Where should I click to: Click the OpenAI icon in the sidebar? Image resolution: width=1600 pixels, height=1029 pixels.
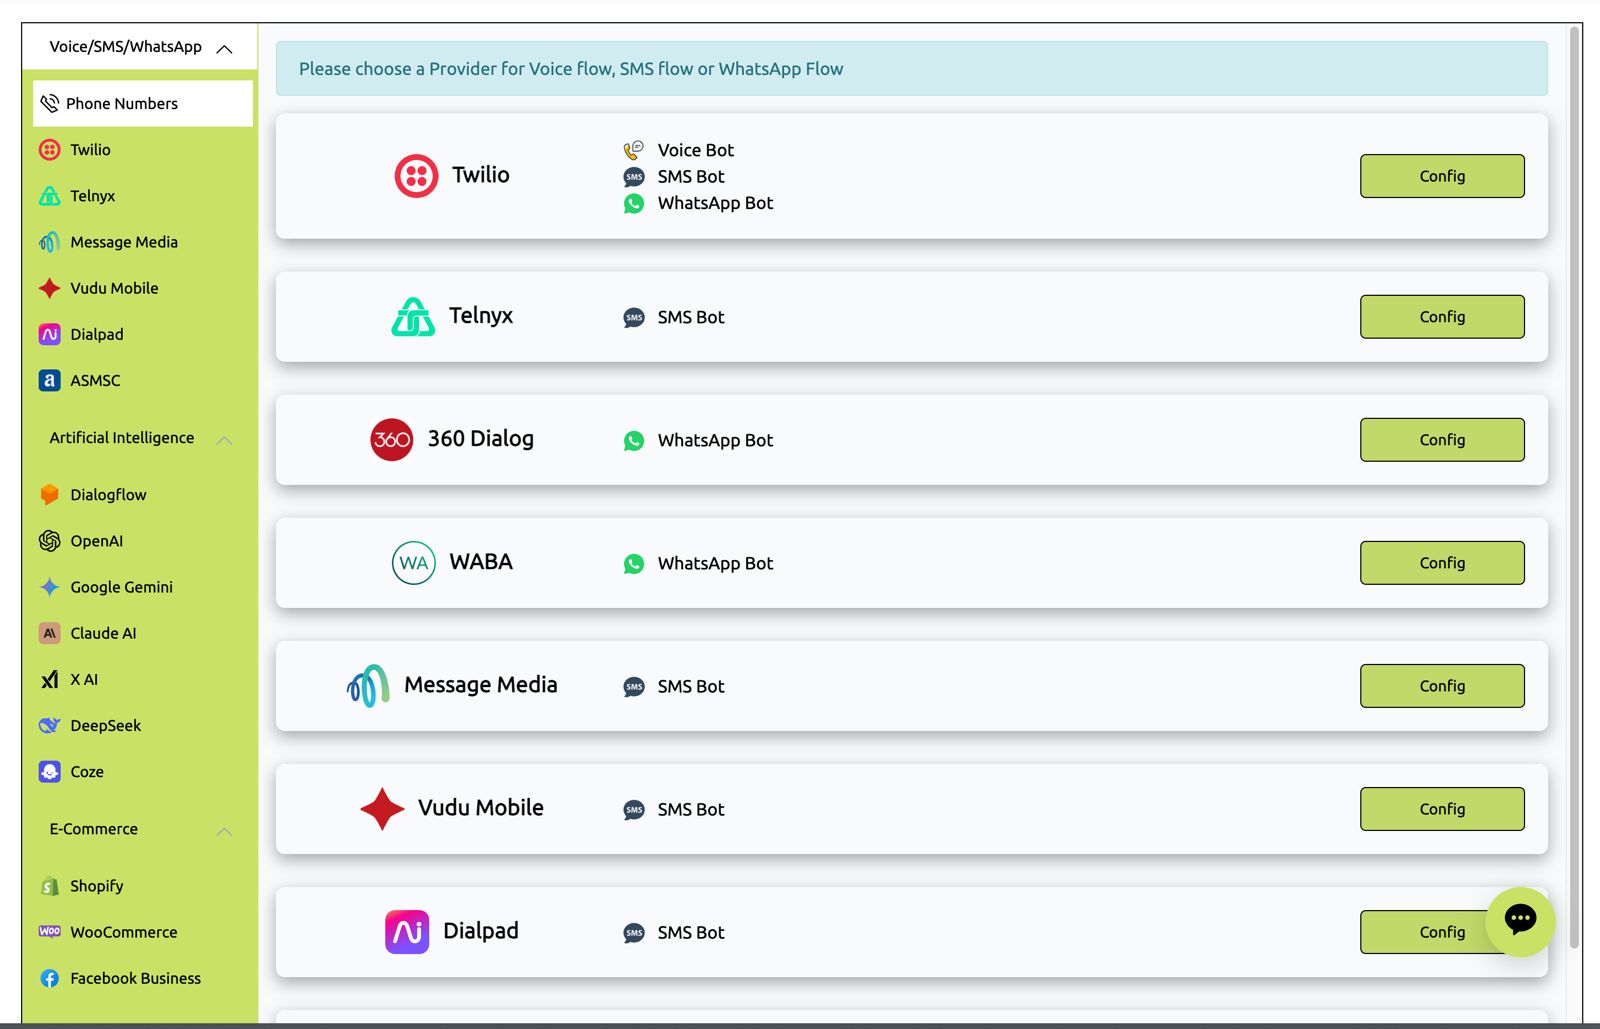pos(49,541)
